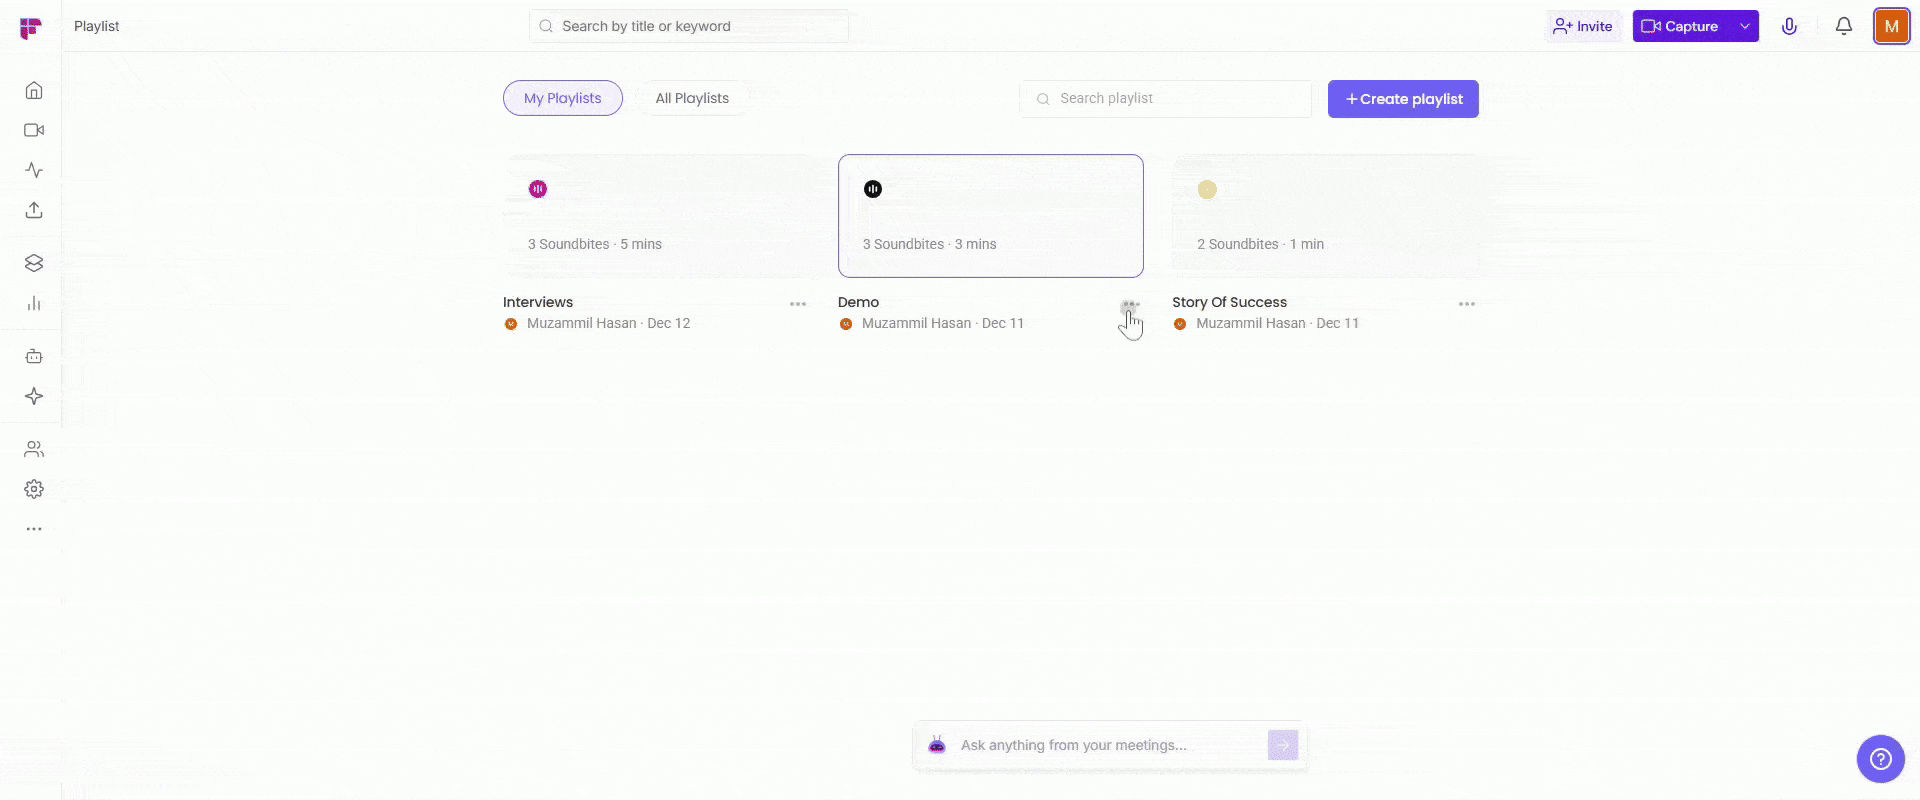Click the Playlist page title

click(x=96, y=26)
